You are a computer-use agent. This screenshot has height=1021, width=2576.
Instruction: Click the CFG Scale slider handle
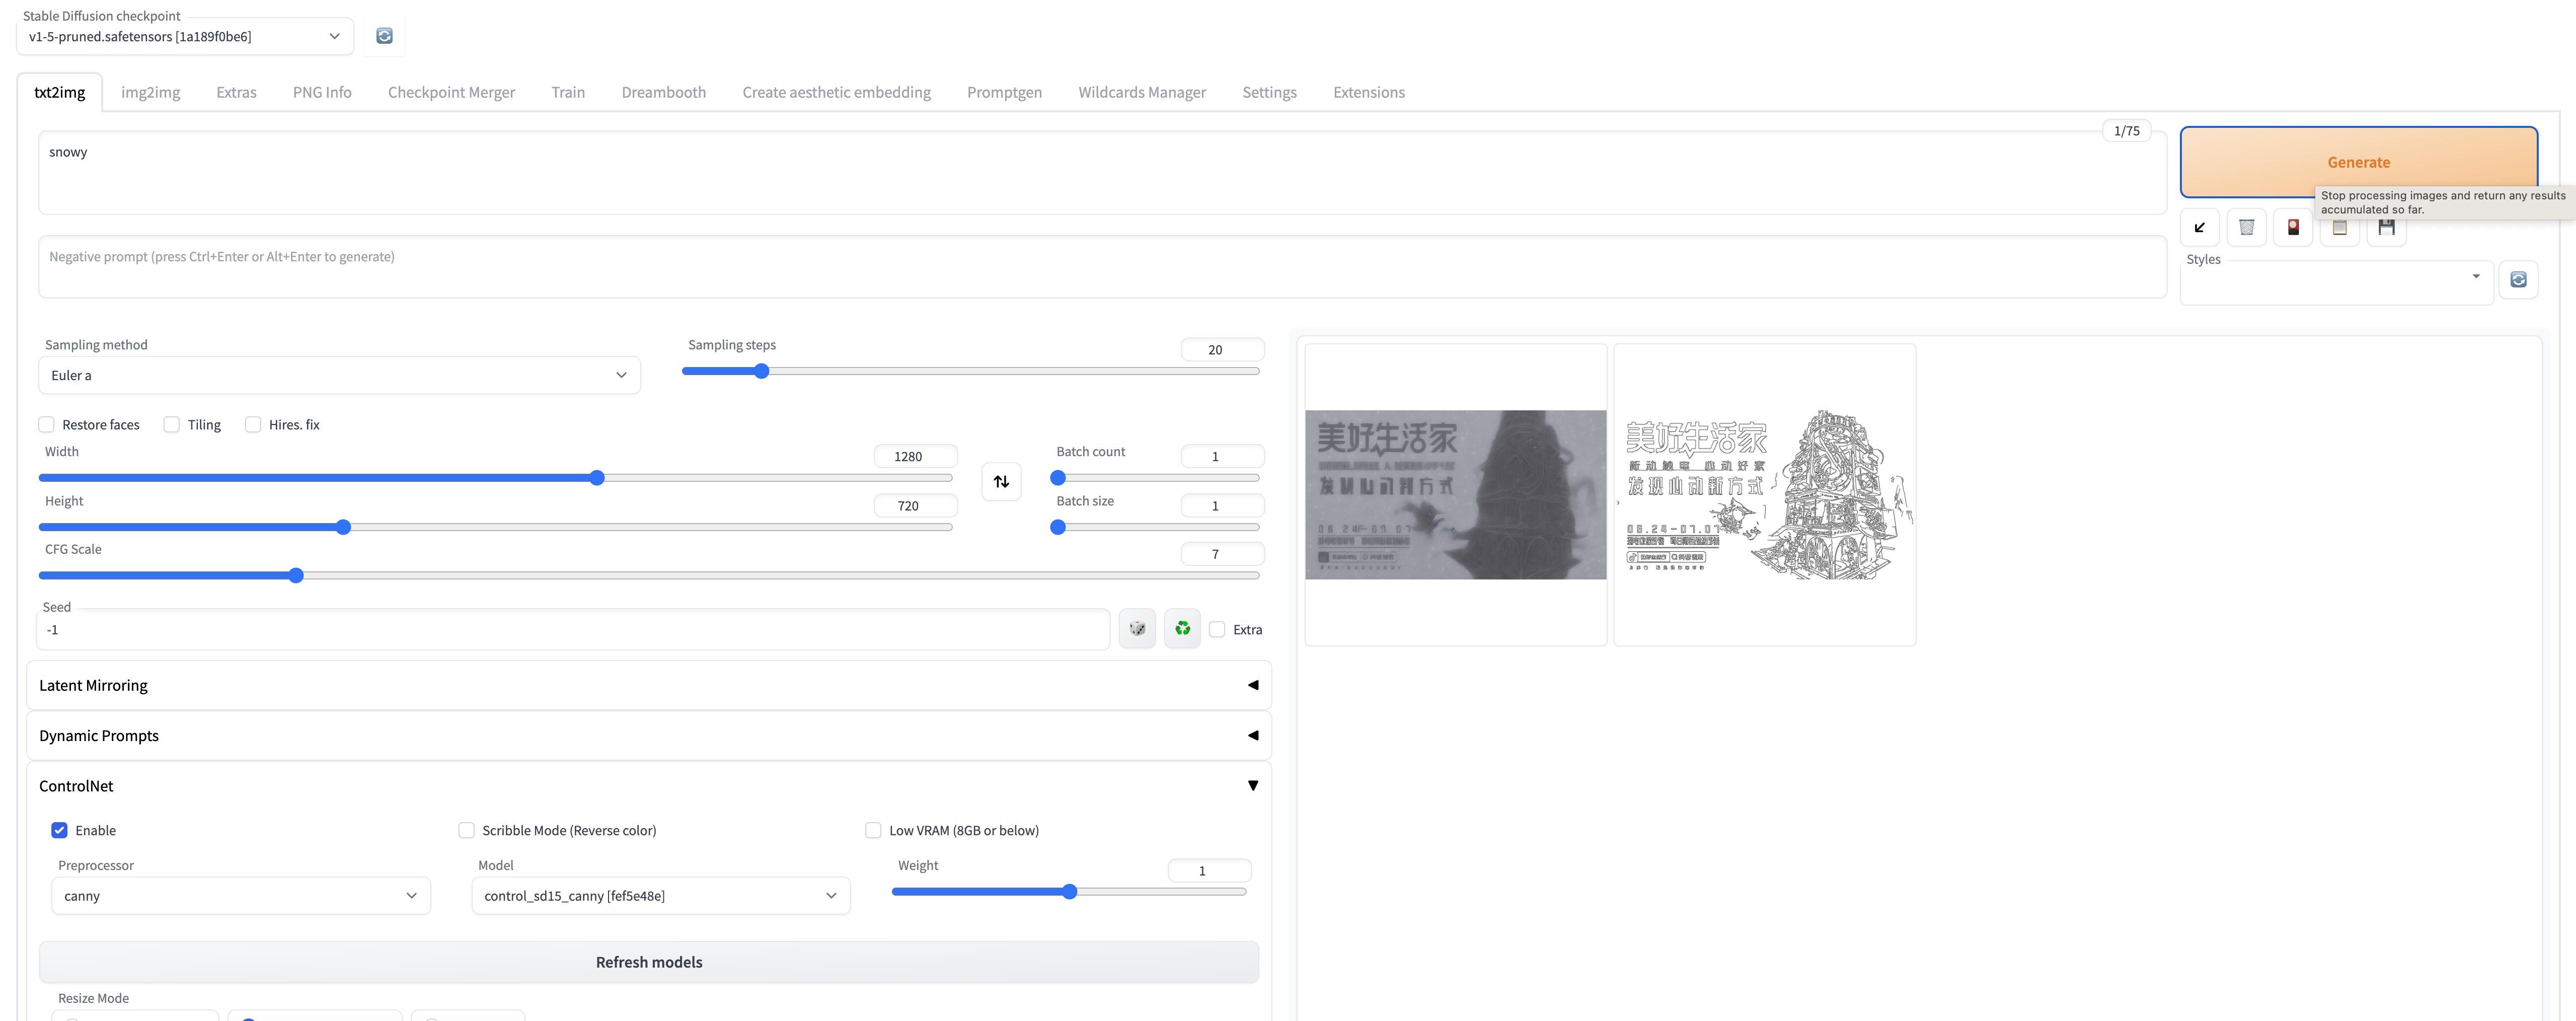click(296, 576)
